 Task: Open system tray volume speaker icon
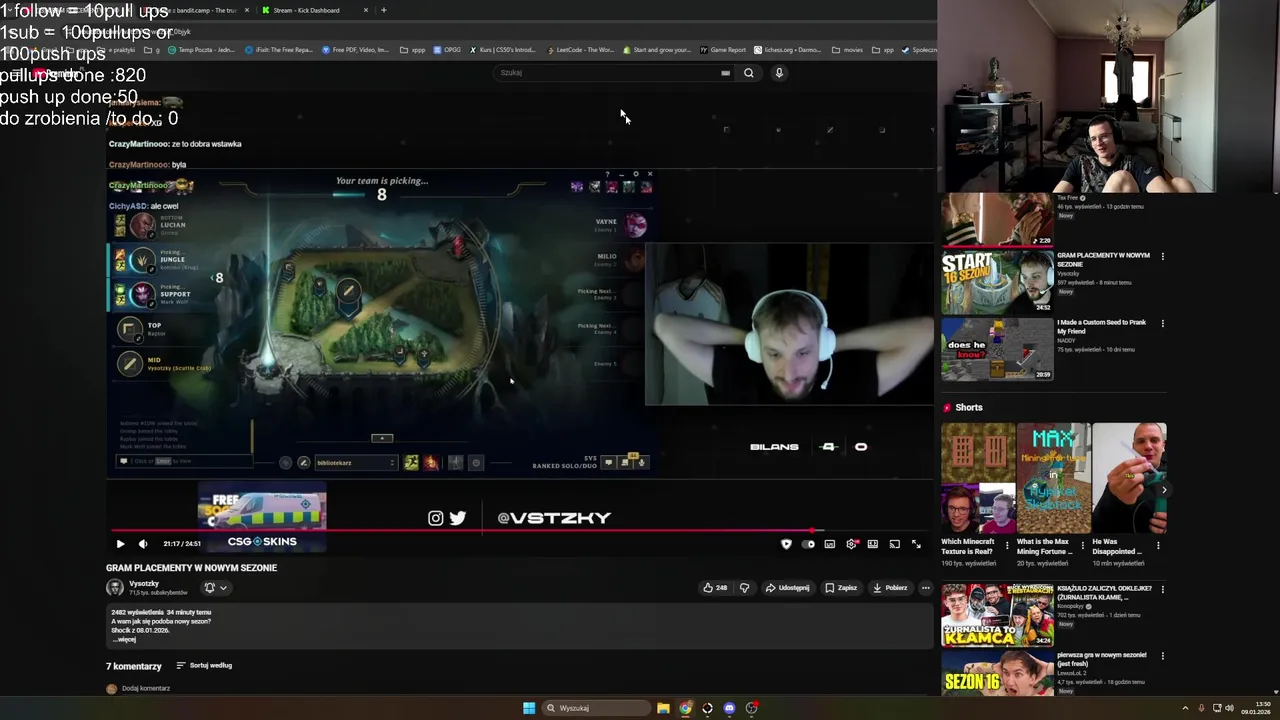(1229, 708)
